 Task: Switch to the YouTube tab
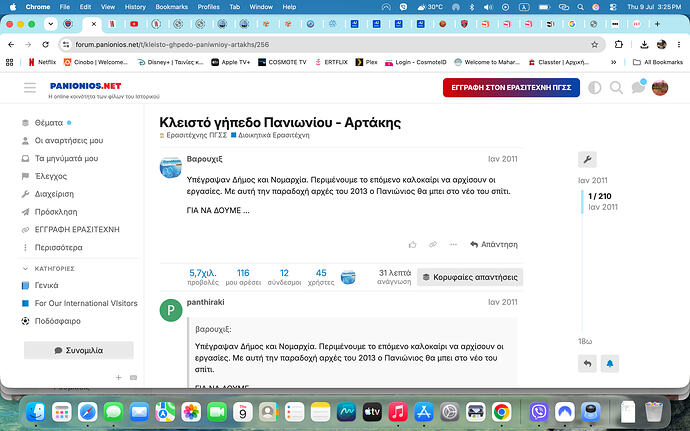(x=134, y=24)
